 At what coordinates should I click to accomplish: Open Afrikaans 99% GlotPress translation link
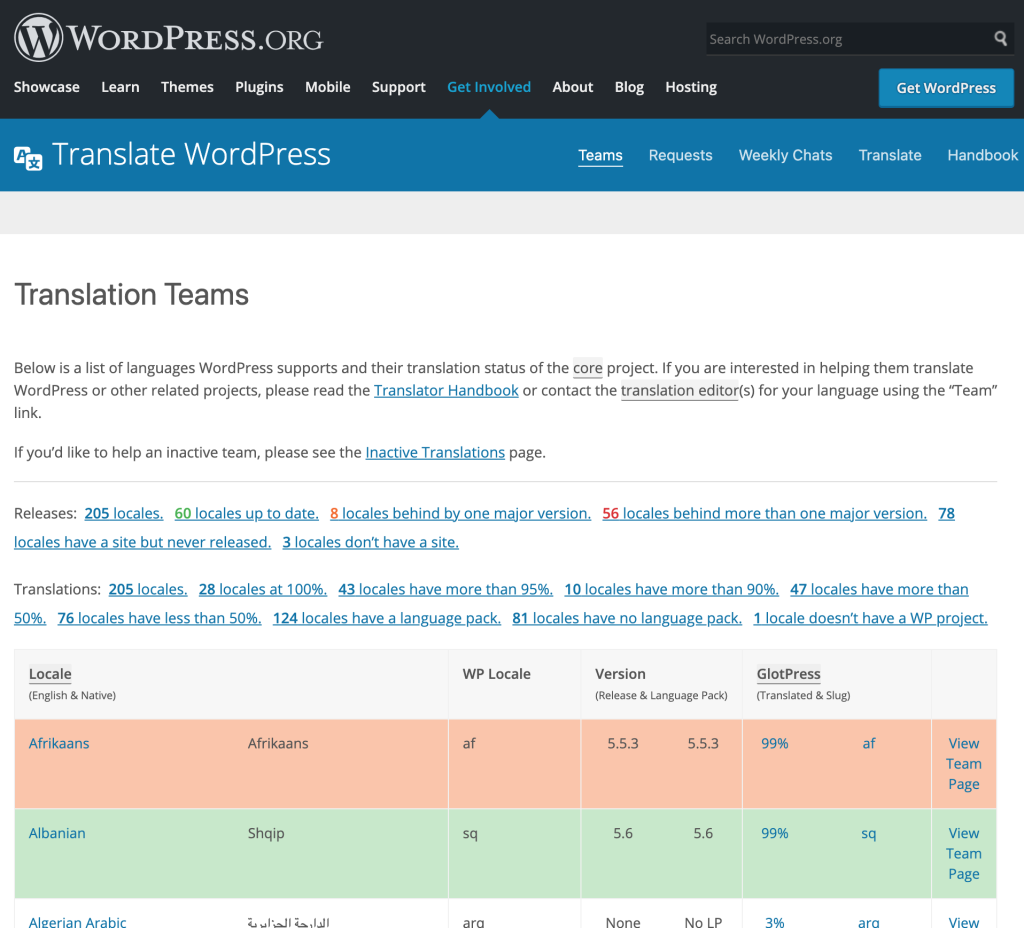(774, 743)
